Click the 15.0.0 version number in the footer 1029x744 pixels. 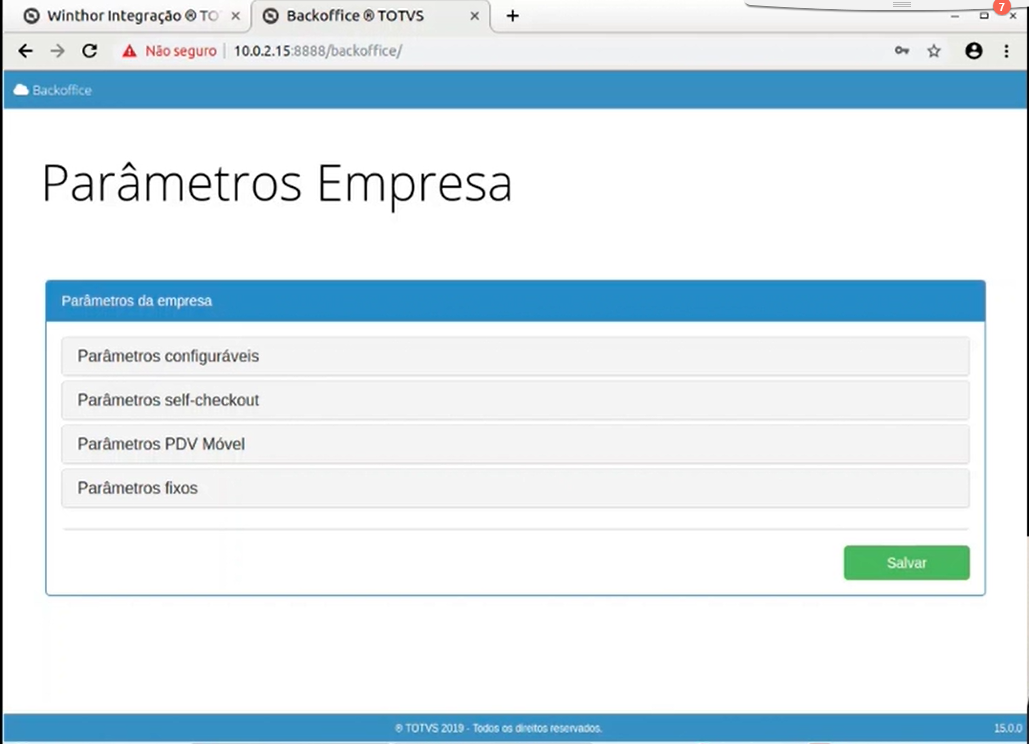click(1008, 728)
